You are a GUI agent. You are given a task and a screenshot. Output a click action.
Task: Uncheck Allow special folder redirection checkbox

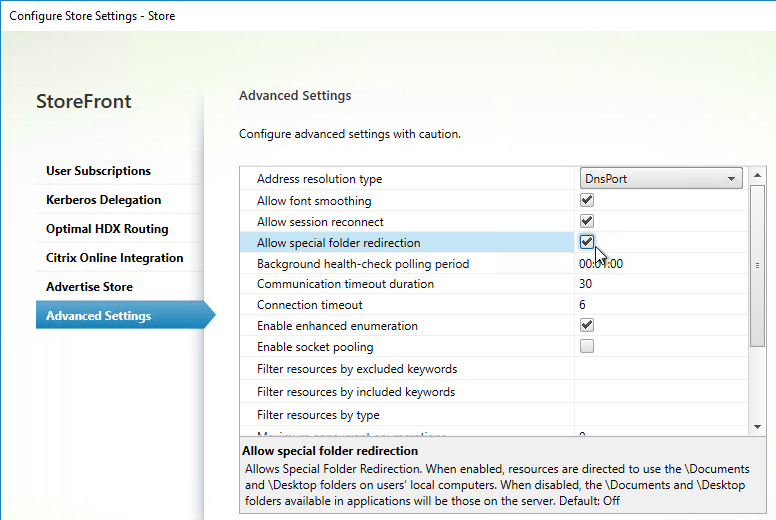(x=587, y=242)
